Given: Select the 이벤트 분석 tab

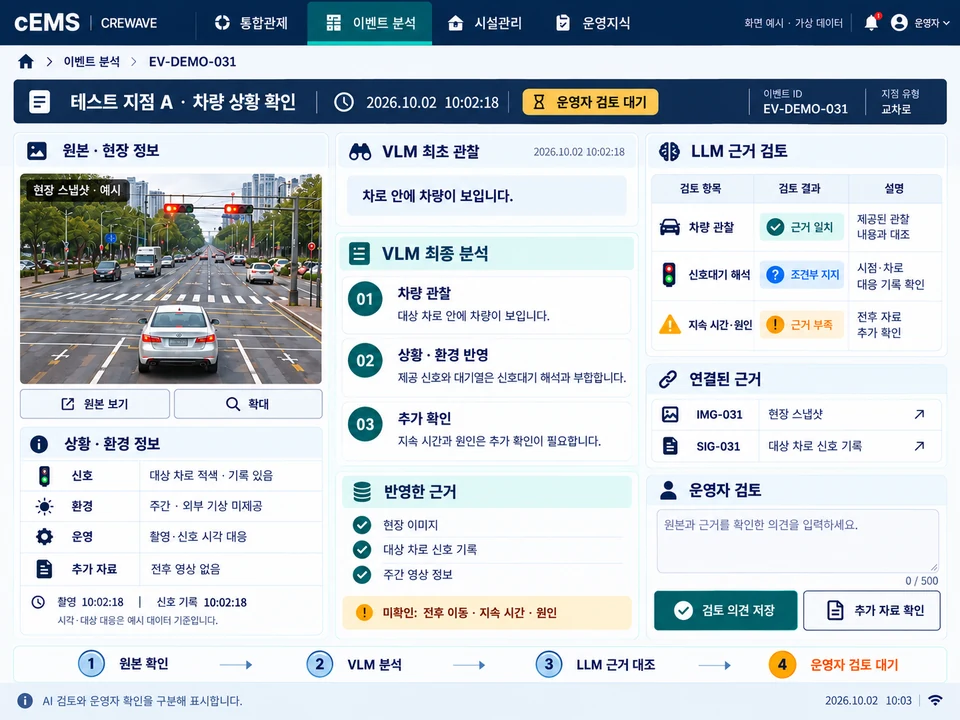Looking at the screenshot, I should pyautogui.click(x=370, y=23).
